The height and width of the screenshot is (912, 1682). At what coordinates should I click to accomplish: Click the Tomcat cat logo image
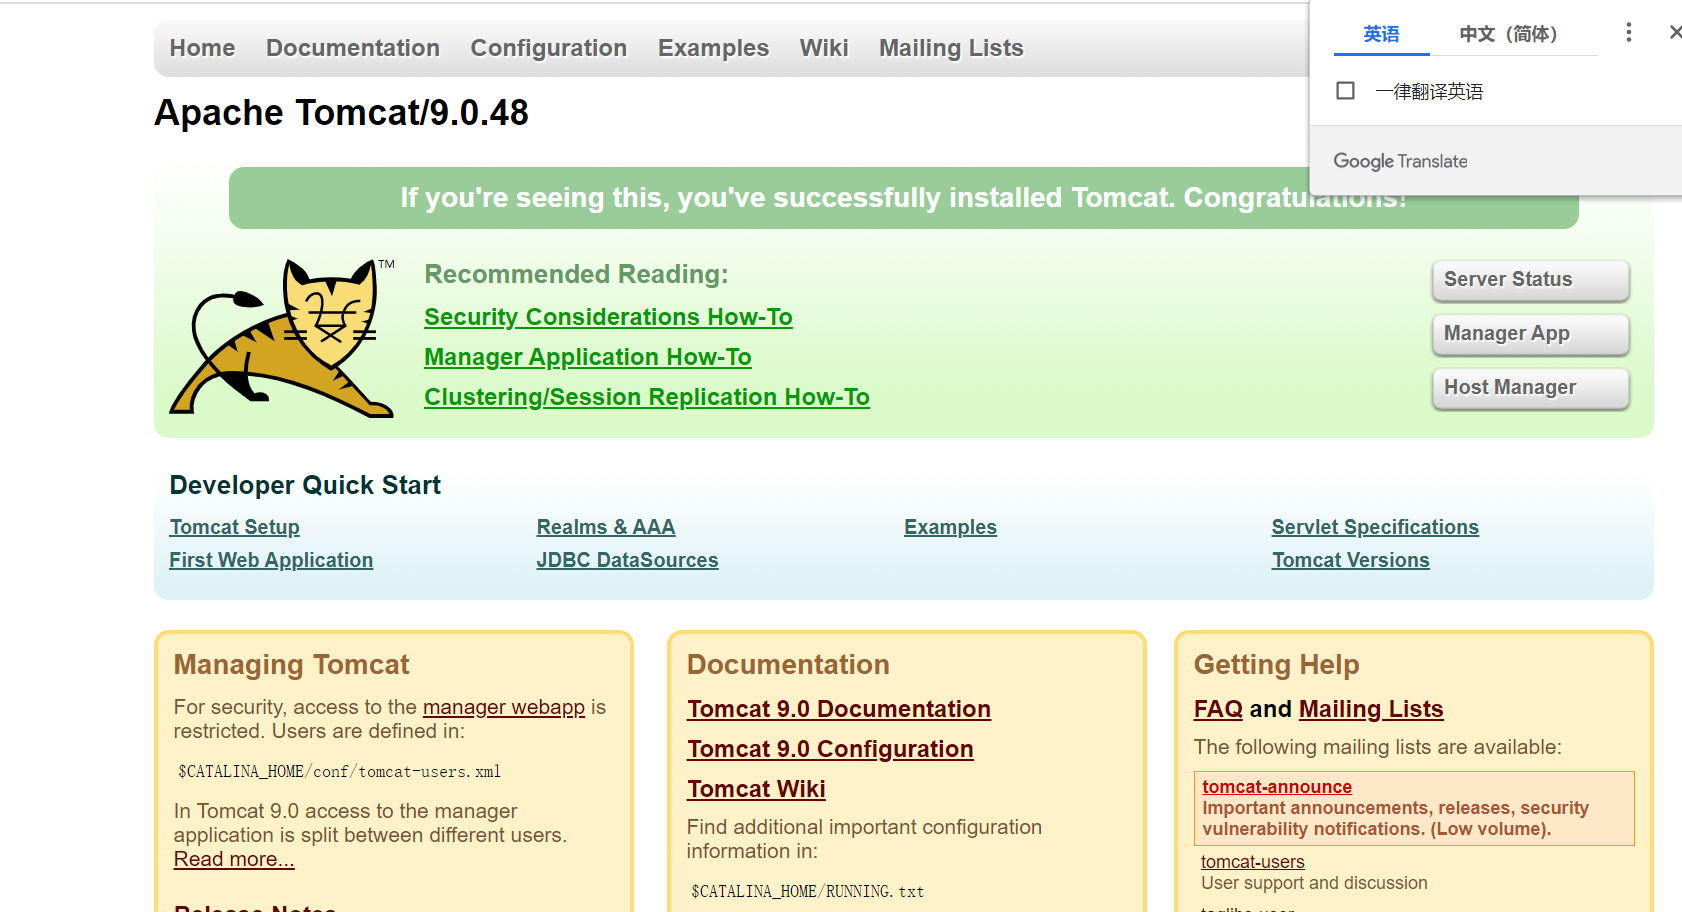(283, 337)
